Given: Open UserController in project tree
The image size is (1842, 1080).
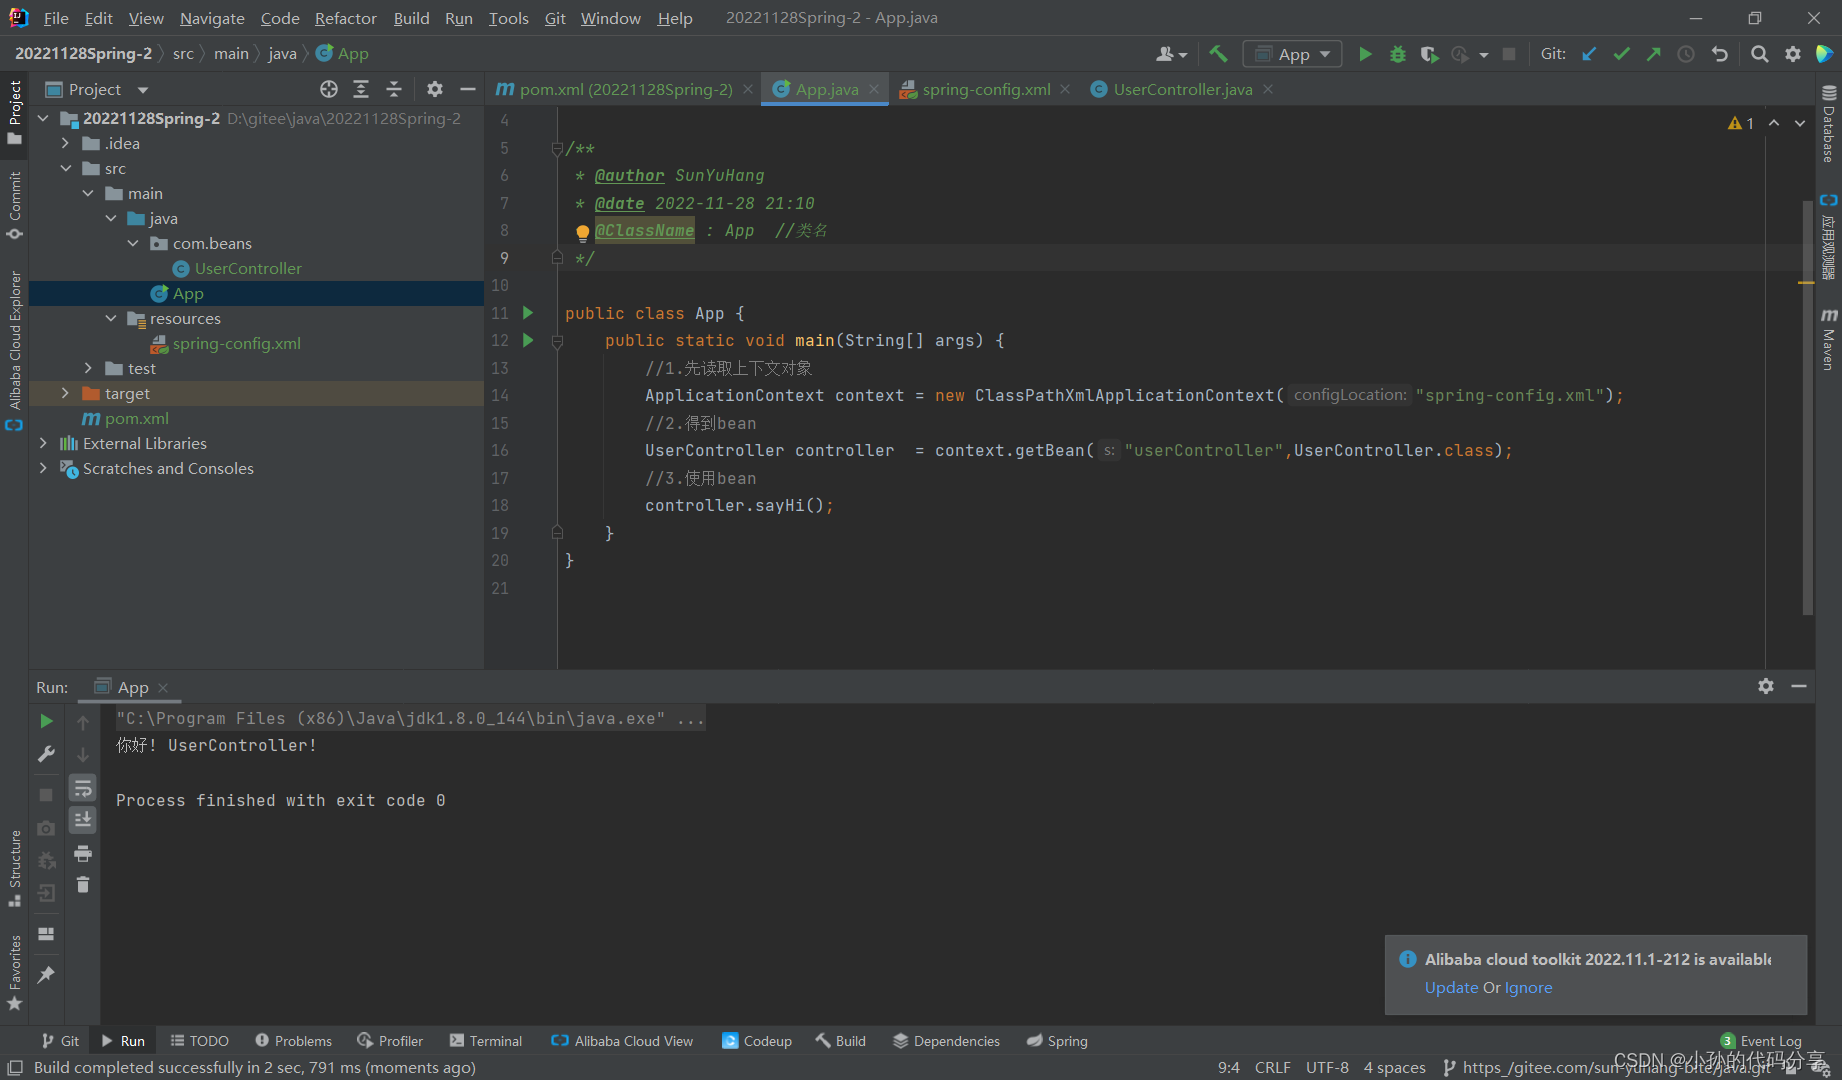Looking at the screenshot, I should tap(248, 268).
